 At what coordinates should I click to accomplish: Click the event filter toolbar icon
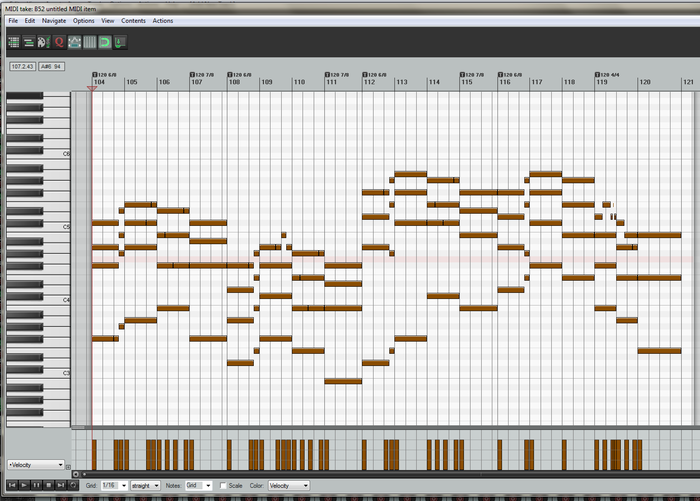(x=14, y=42)
